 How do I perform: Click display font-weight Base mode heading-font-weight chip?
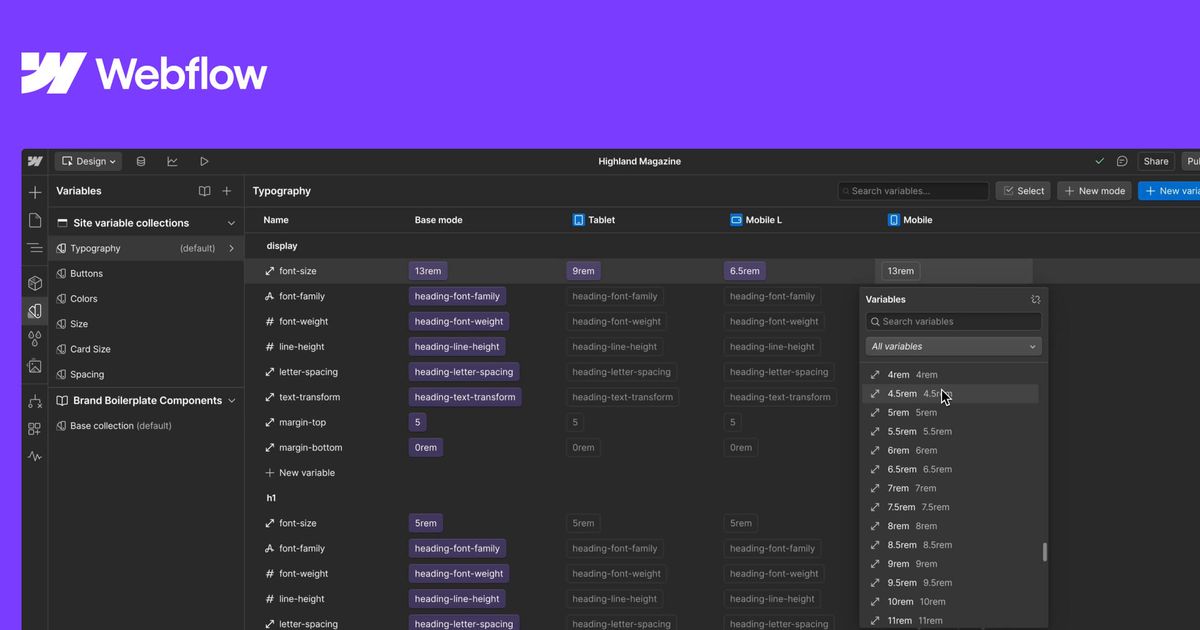click(459, 321)
